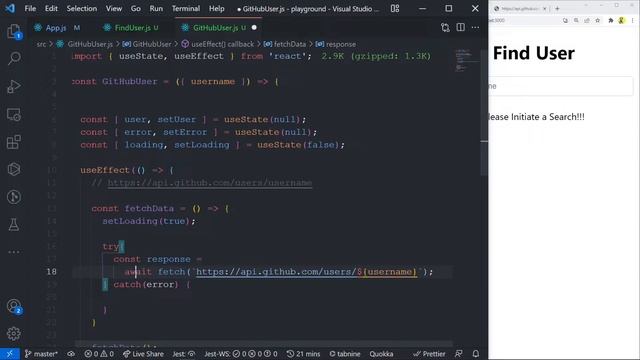Open the Search view in activity bar
This screenshot has width=640, height=360.
tap(14, 58)
